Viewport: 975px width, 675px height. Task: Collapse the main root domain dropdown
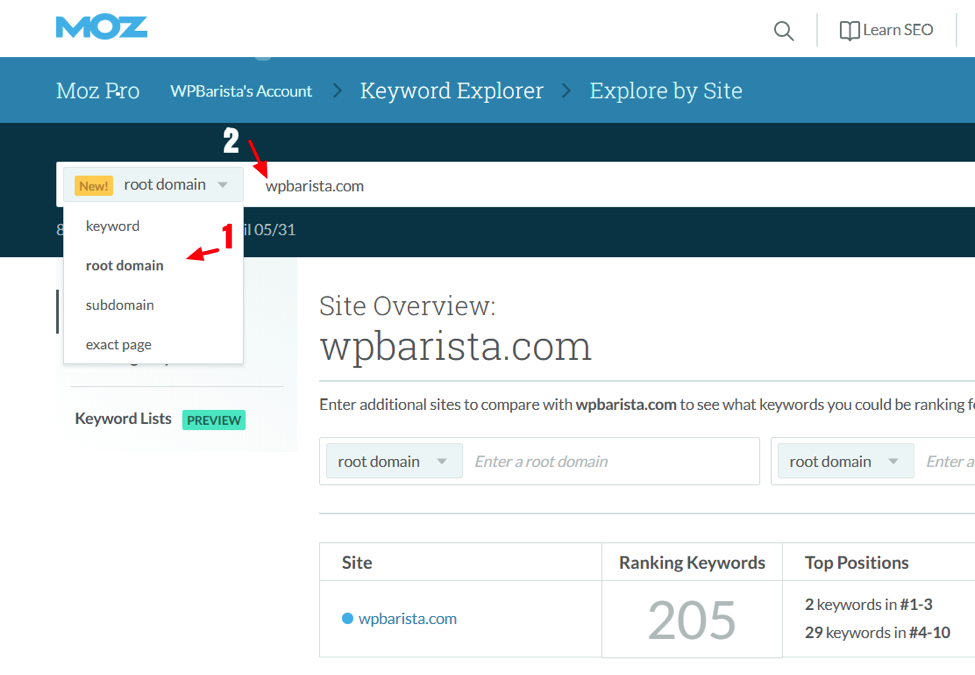pyautogui.click(x=222, y=185)
